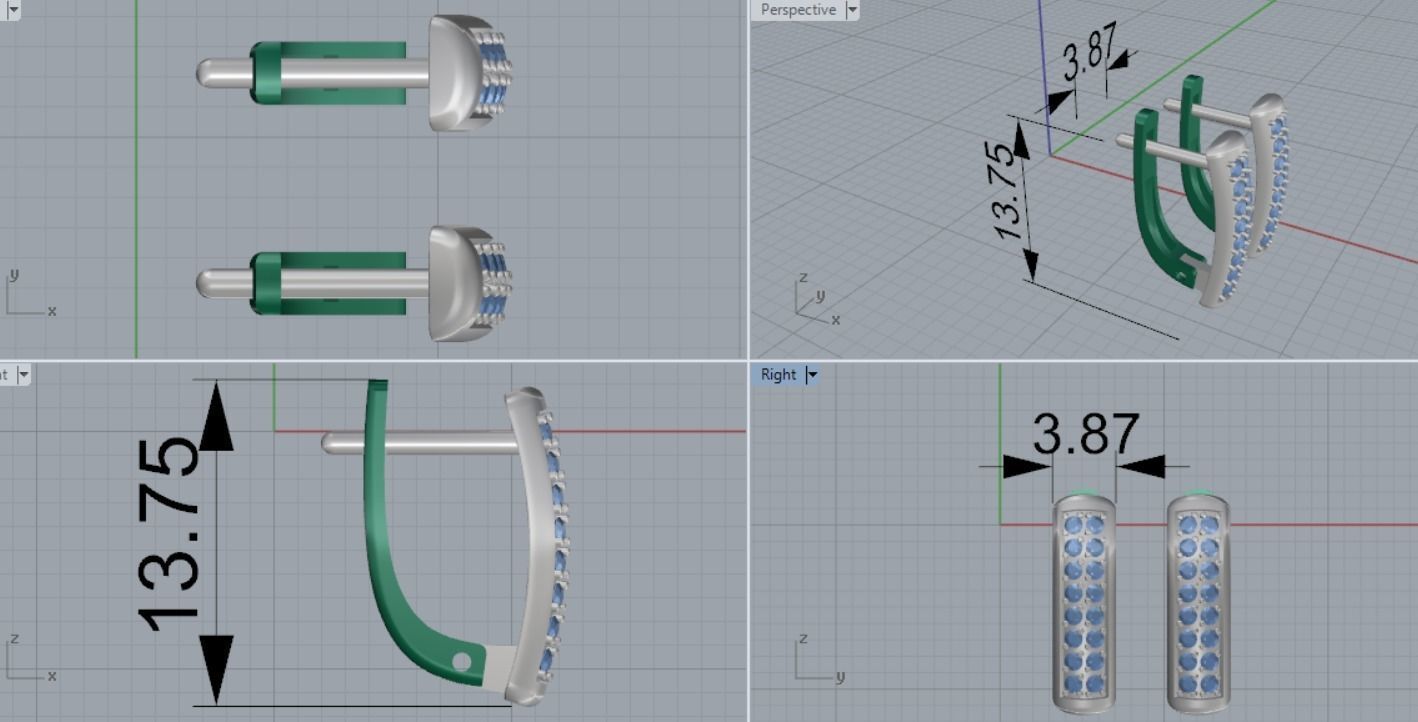Viewport: 1418px width, 722px height.
Task: Click the upper earring's pin tip in Top view
Action: [206, 73]
